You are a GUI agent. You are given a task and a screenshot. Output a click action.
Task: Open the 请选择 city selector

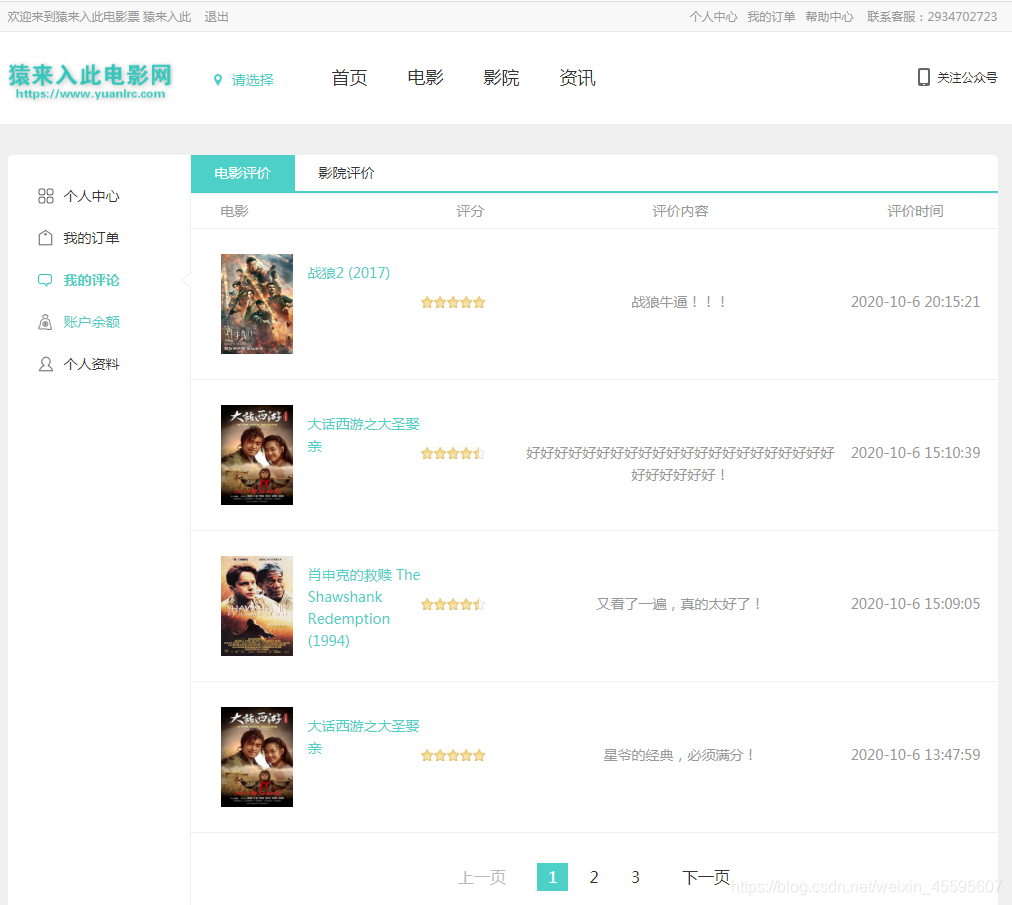point(252,80)
